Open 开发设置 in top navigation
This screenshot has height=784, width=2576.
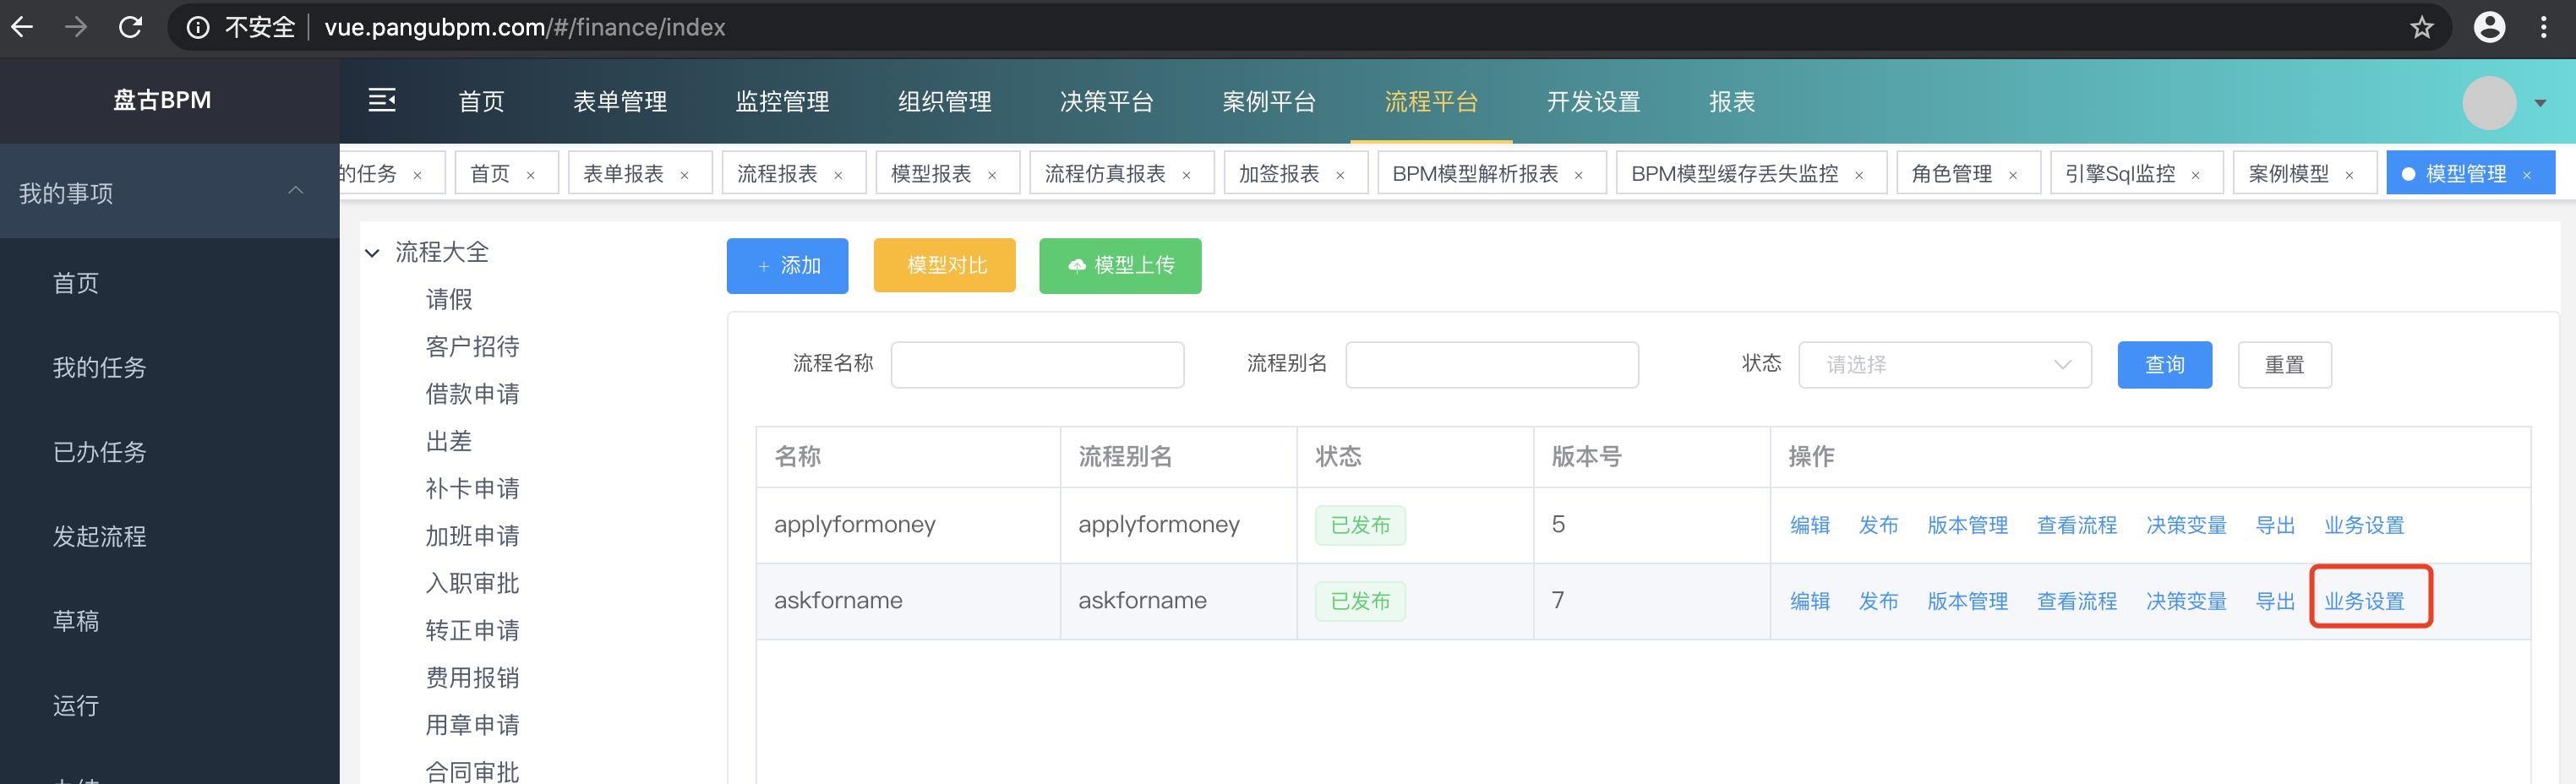1594,102
